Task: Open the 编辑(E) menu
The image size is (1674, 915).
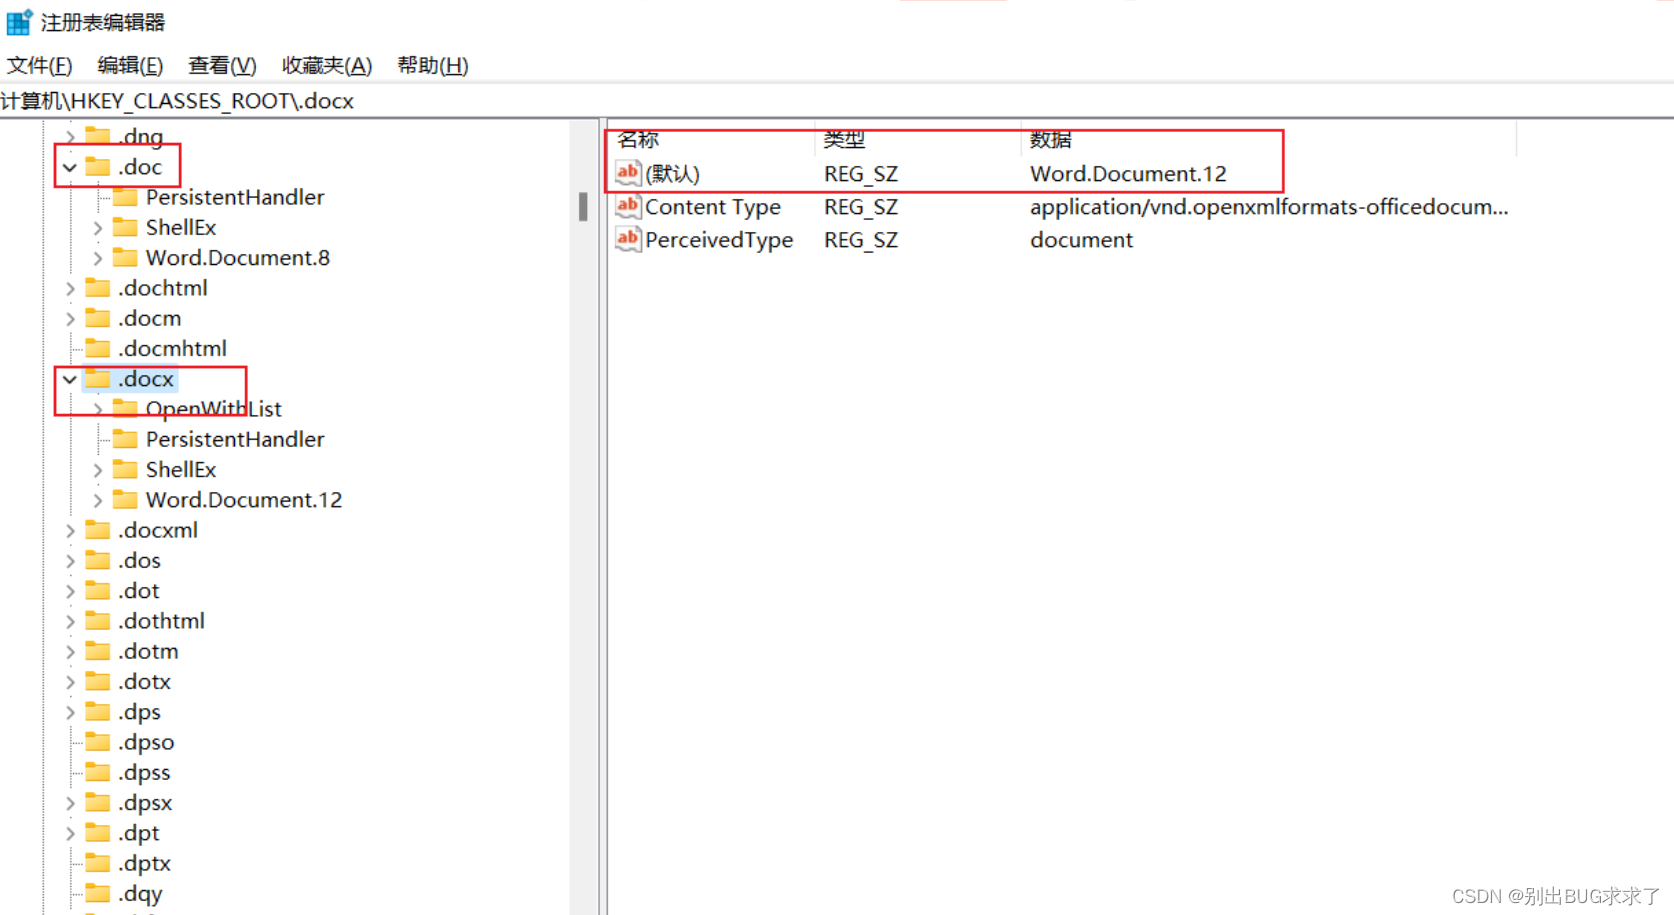Action: [130, 65]
